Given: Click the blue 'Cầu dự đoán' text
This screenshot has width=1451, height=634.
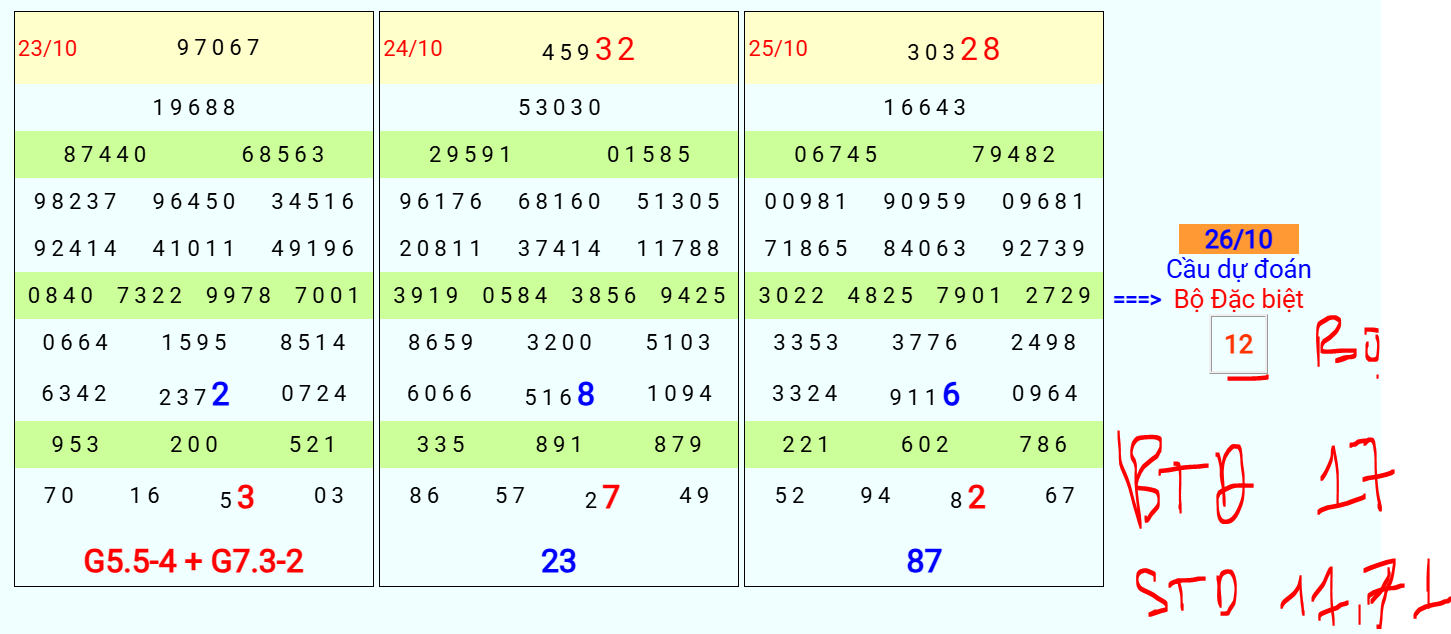Looking at the screenshot, I should click(1239, 269).
